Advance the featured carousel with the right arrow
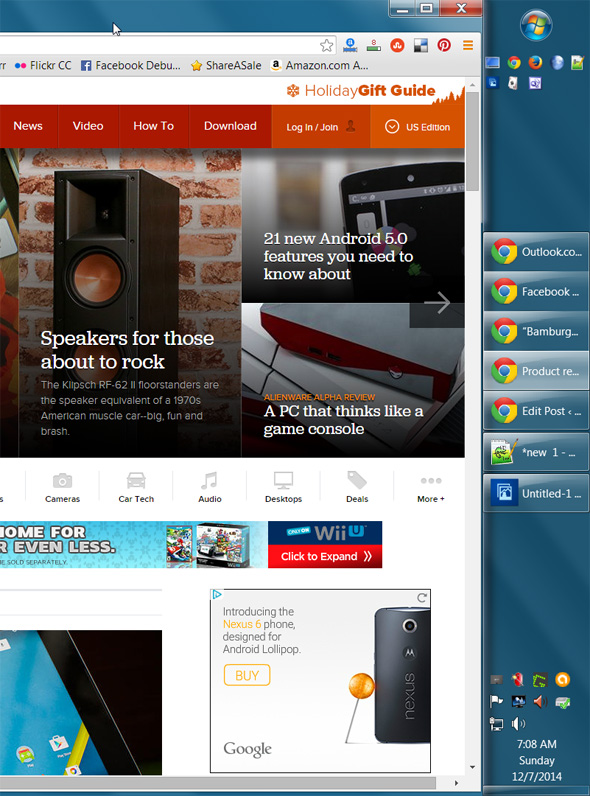Viewport: 590px width, 796px height. click(437, 303)
